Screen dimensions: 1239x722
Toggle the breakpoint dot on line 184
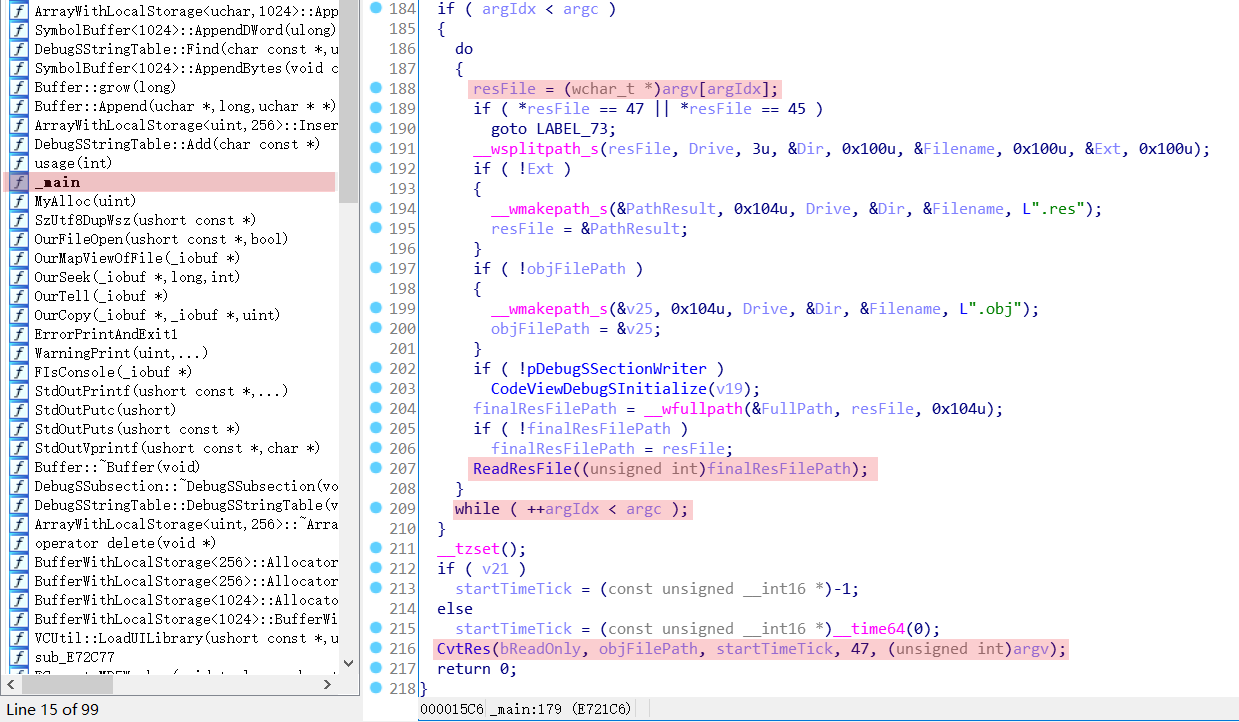point(376,8)
